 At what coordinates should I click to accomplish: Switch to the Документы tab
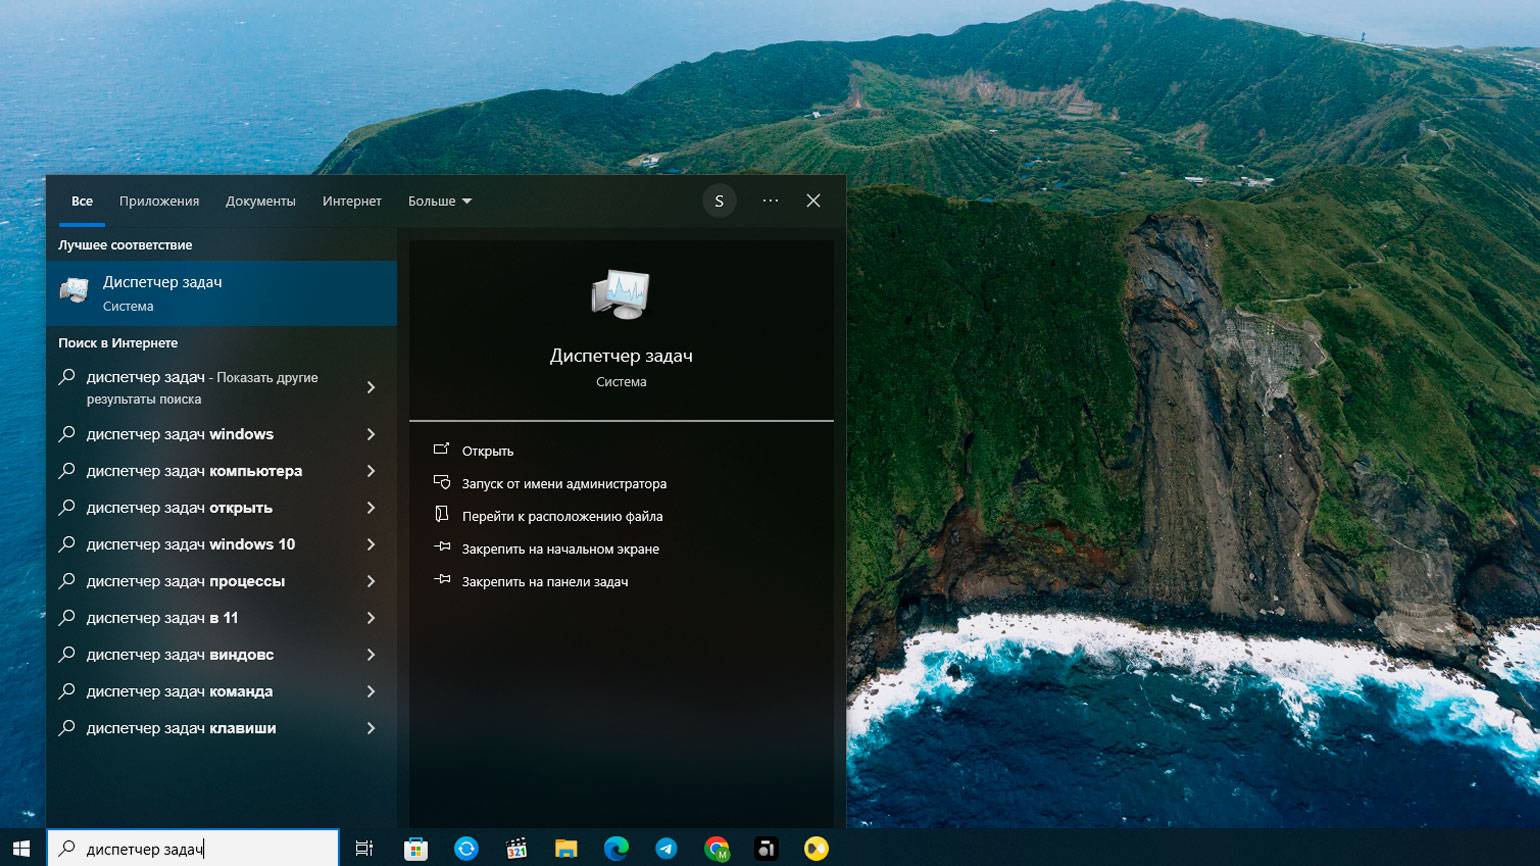pyautogui.click(x=260, y=201)
